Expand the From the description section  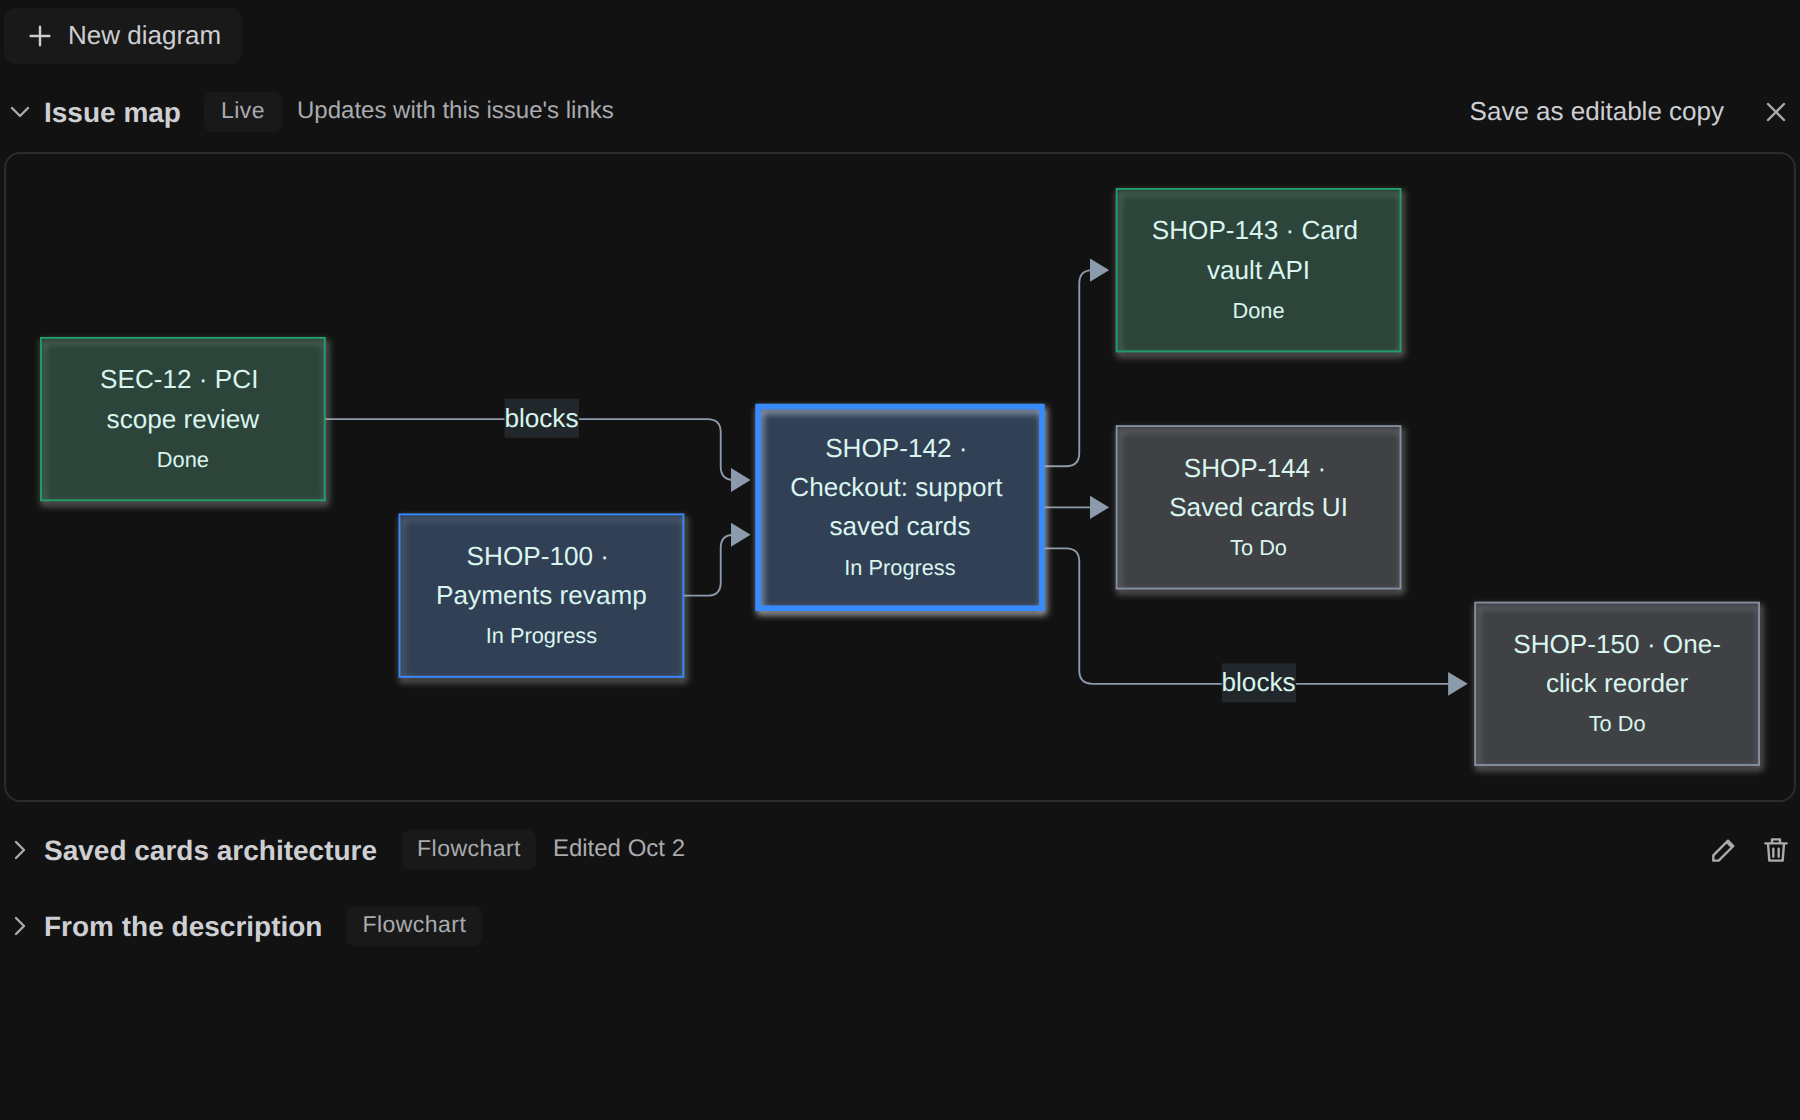(20, 926)
